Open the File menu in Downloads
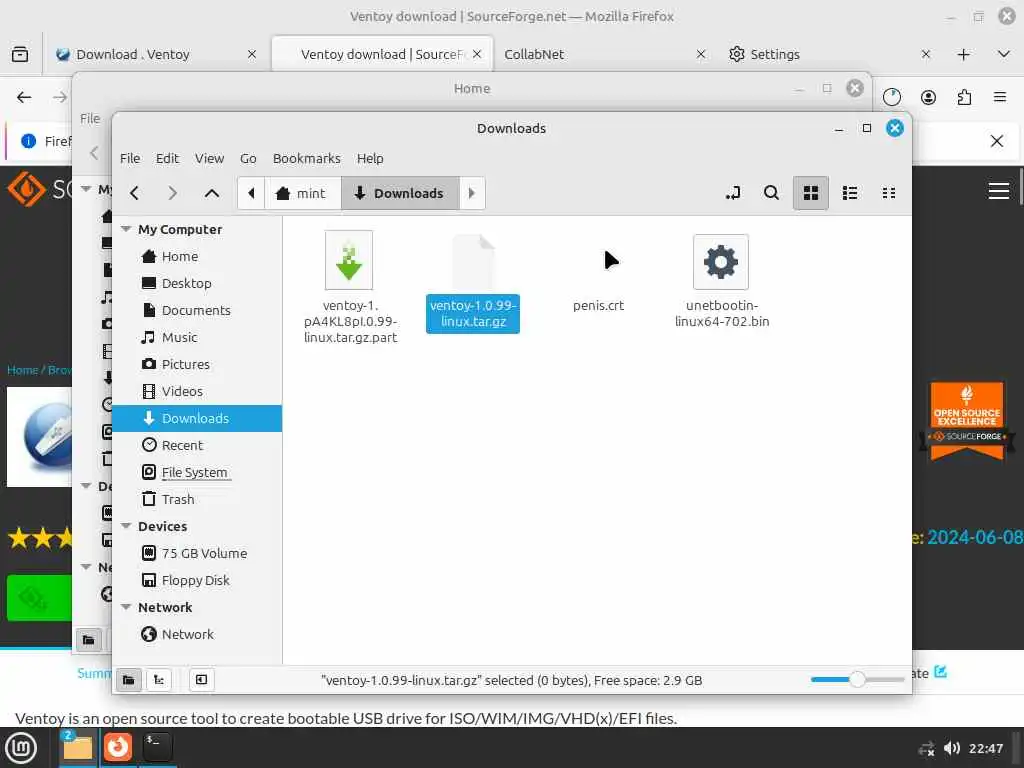The width and height of the screenshot is (1024, 768). 130,158
